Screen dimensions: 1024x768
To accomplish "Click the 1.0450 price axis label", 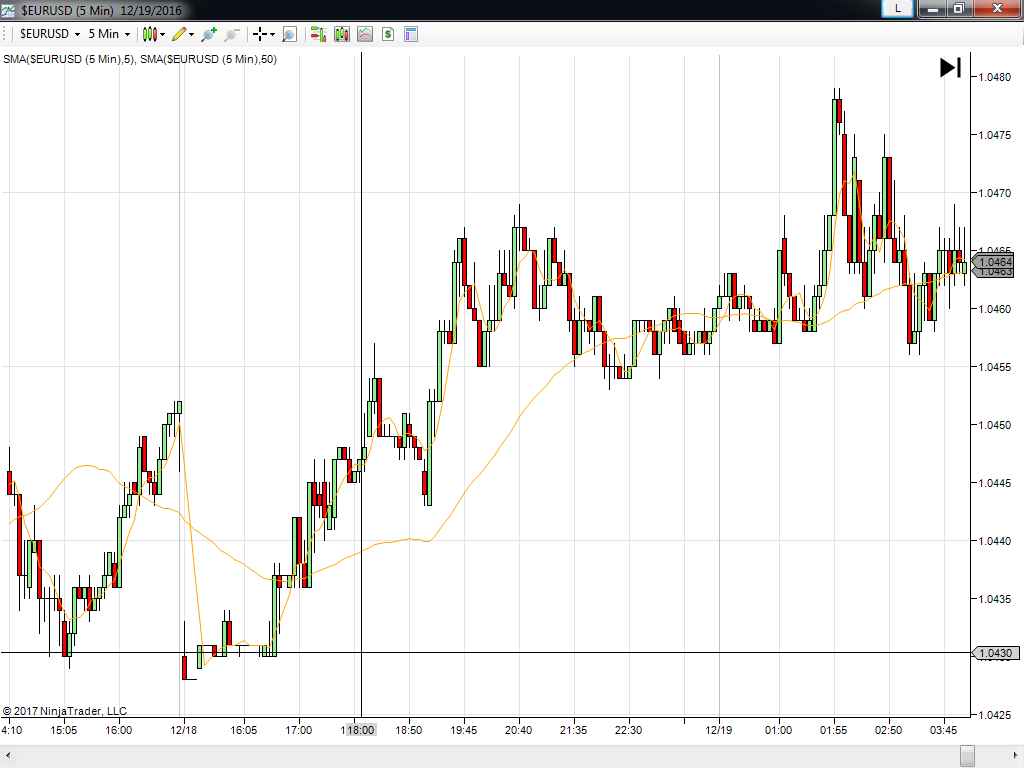I will (x=995, y=425).
